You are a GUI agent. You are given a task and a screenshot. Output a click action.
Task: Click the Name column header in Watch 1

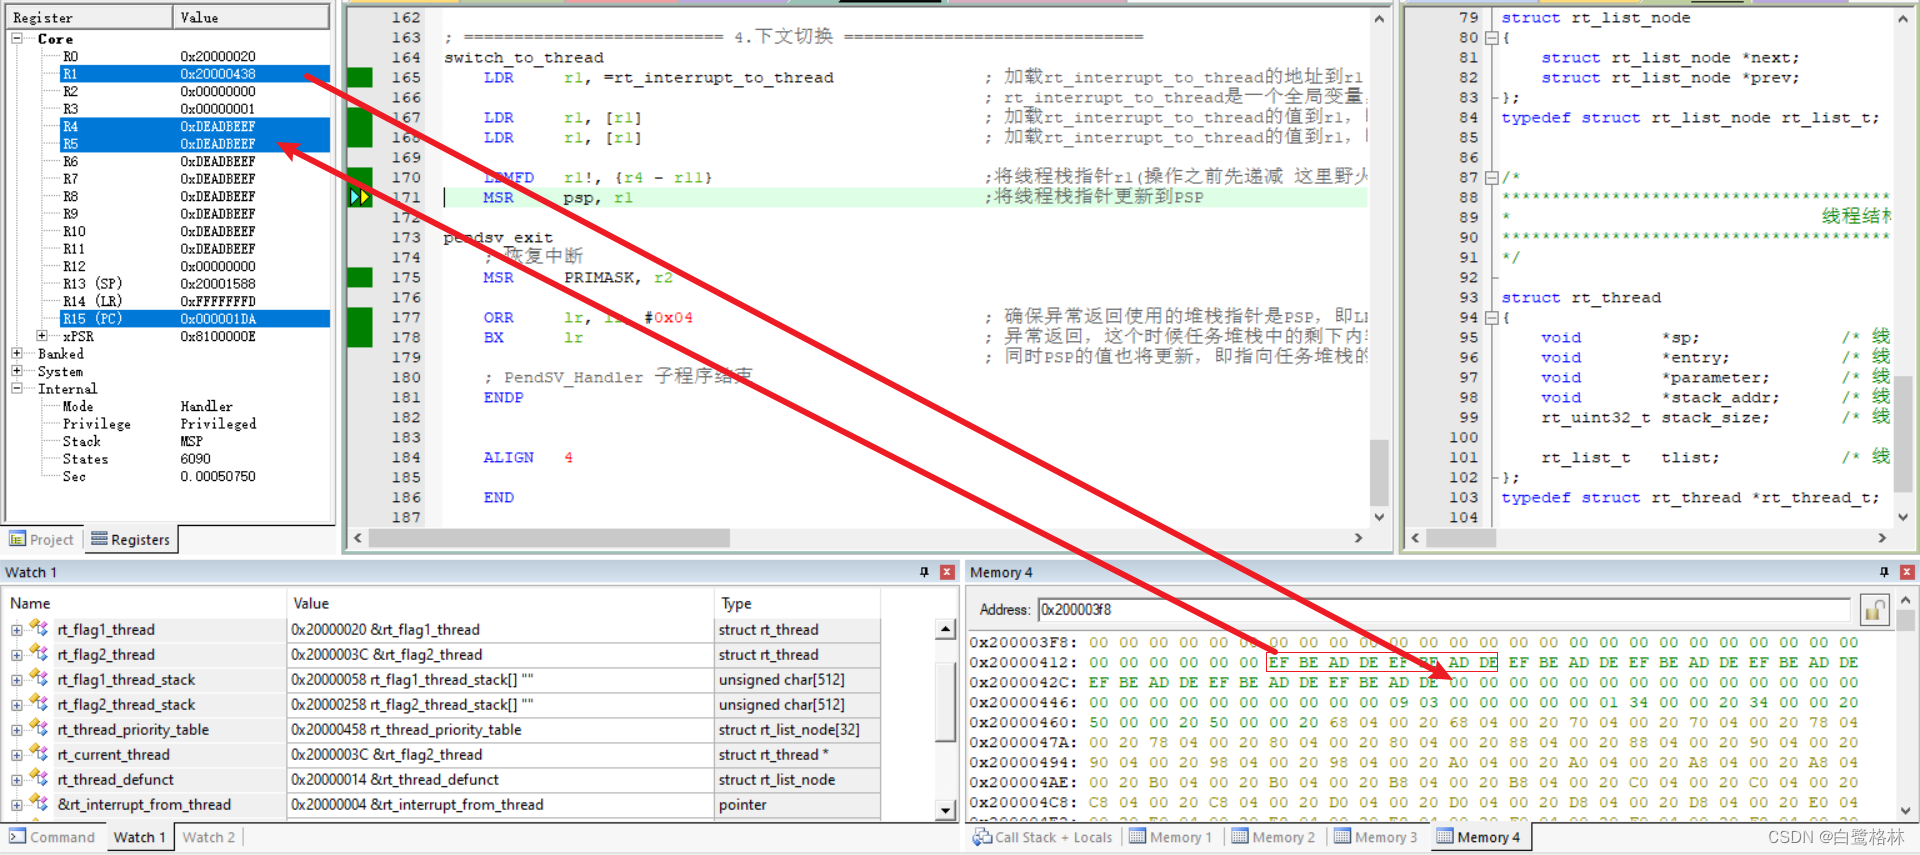[146, 603]
